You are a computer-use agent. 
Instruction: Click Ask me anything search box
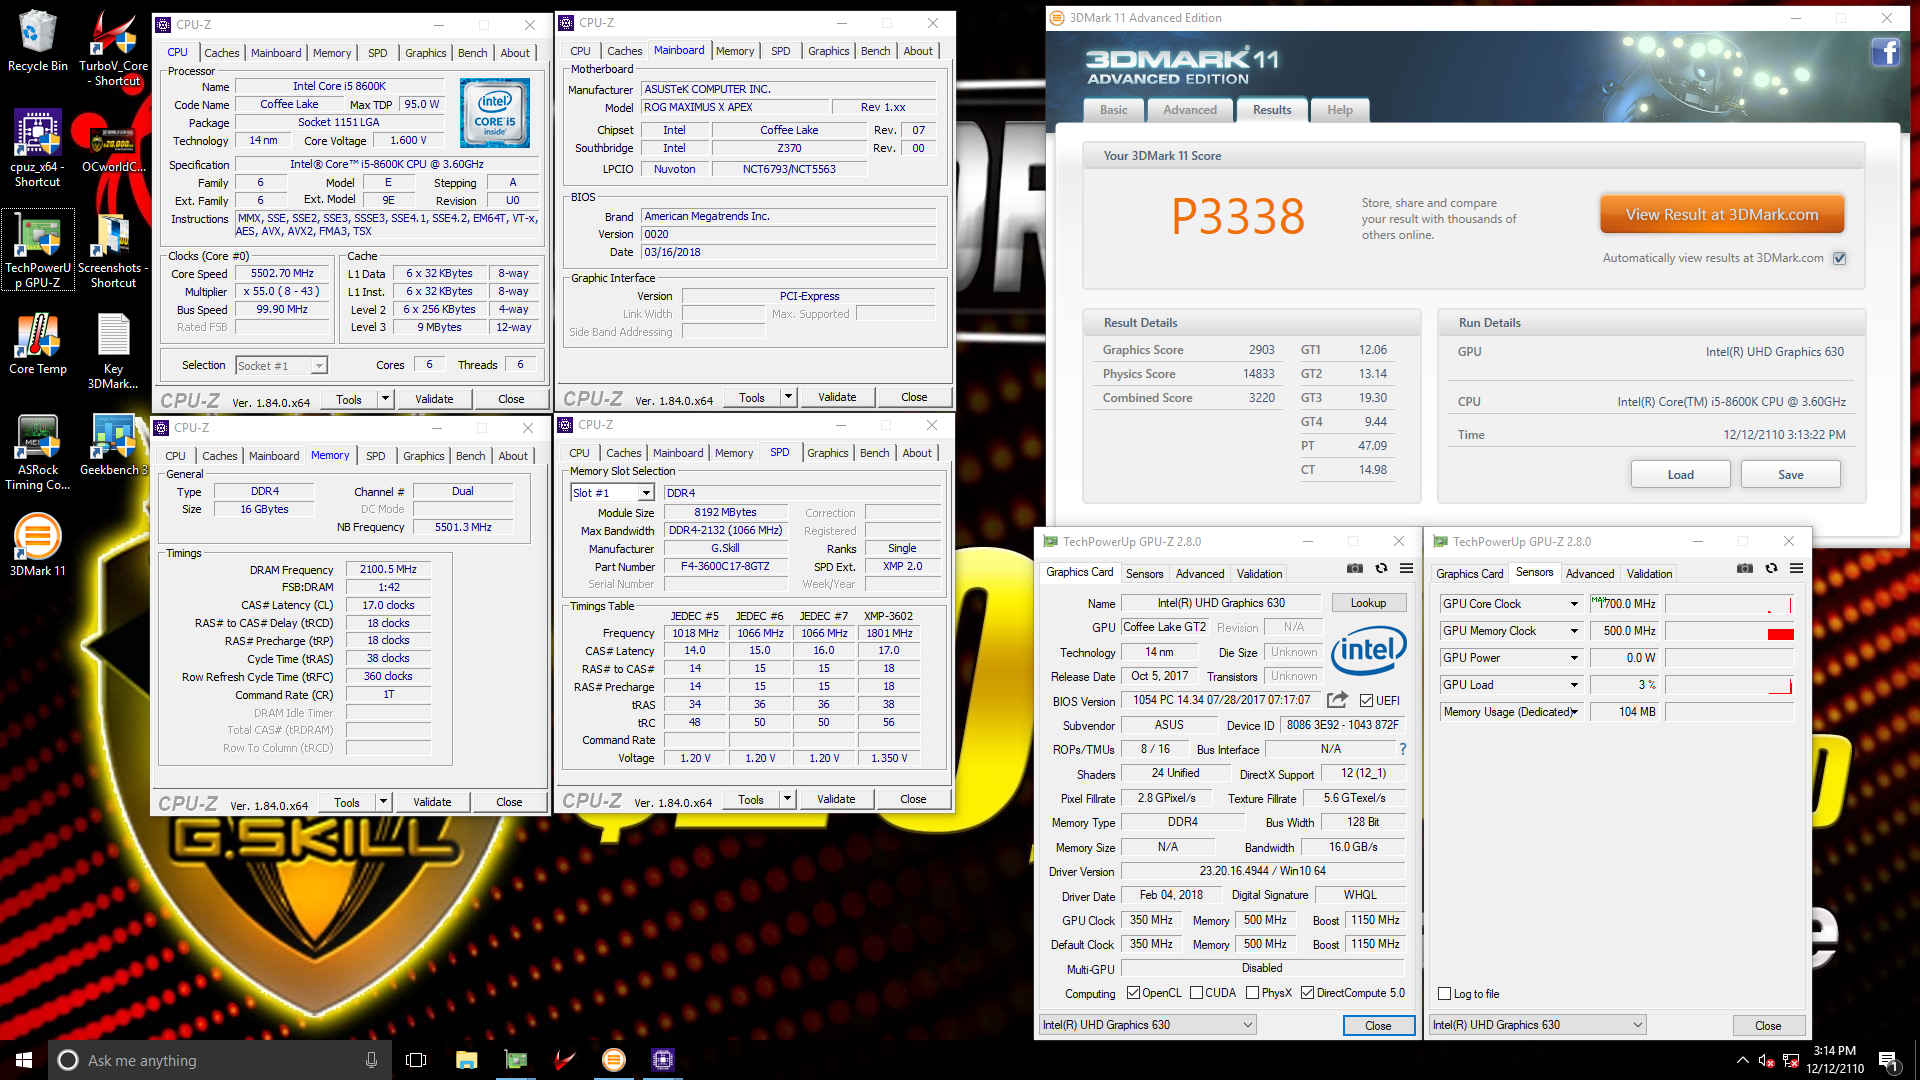(219, 1060)
